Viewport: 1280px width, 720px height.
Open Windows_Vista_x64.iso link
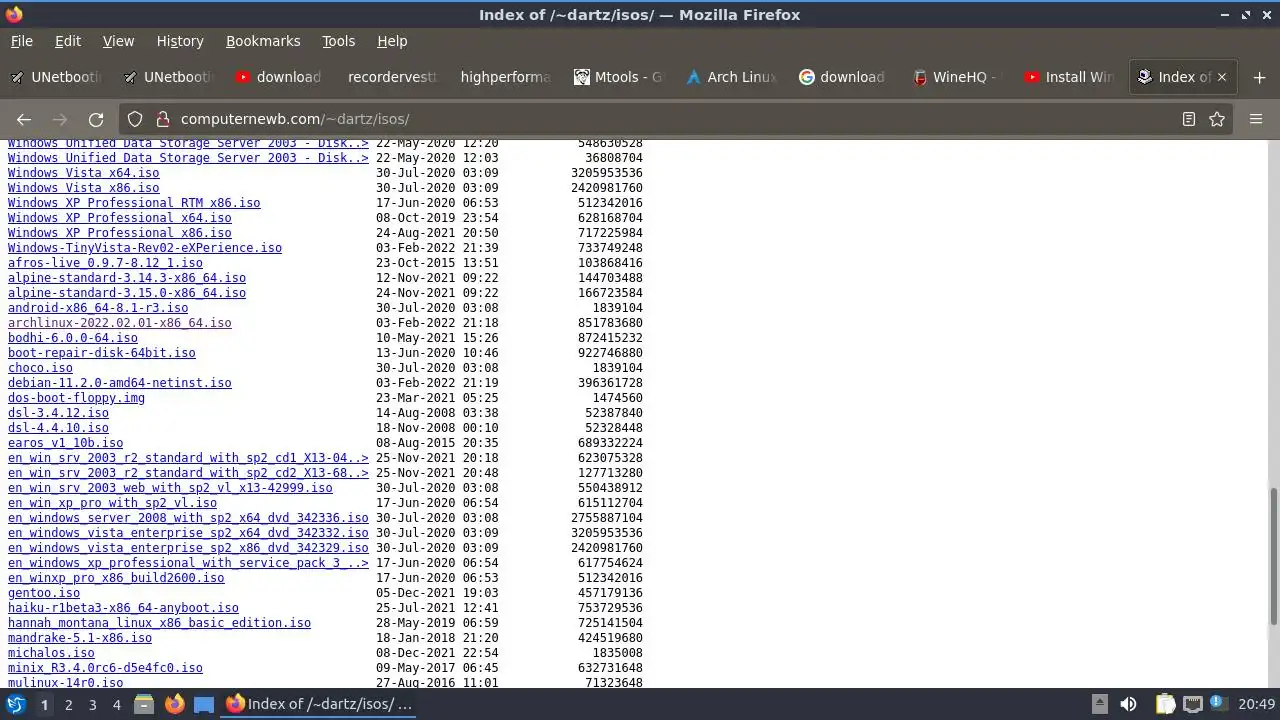click(83, 173)
